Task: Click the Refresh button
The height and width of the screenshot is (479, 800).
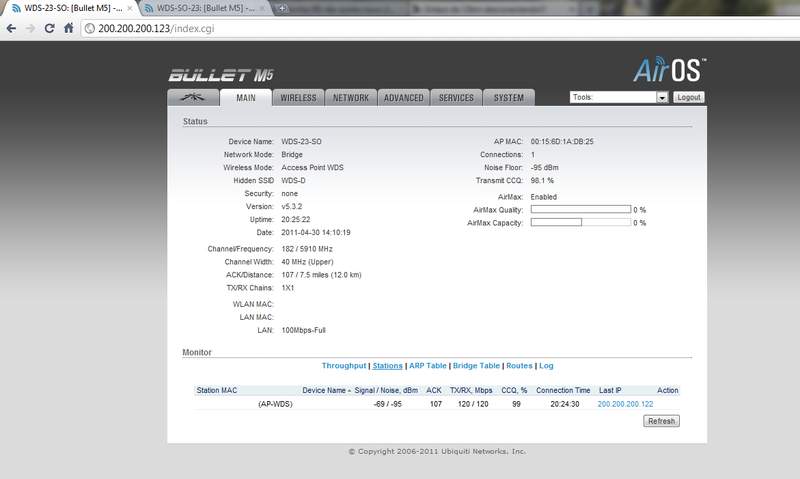Action: (x=661, y=421)
